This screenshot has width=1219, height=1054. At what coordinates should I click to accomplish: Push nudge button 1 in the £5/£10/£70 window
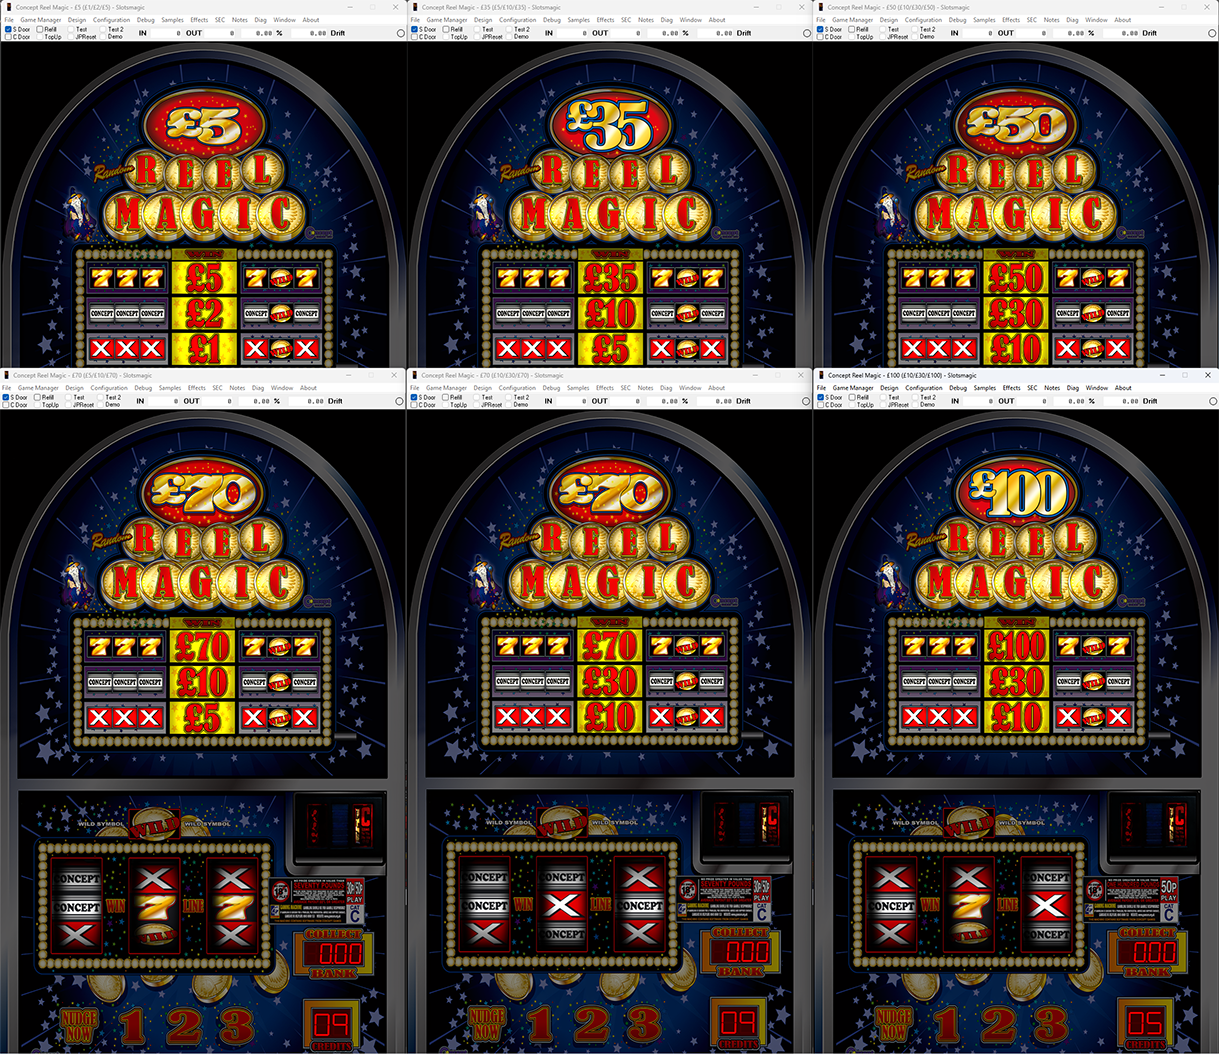131,1025
